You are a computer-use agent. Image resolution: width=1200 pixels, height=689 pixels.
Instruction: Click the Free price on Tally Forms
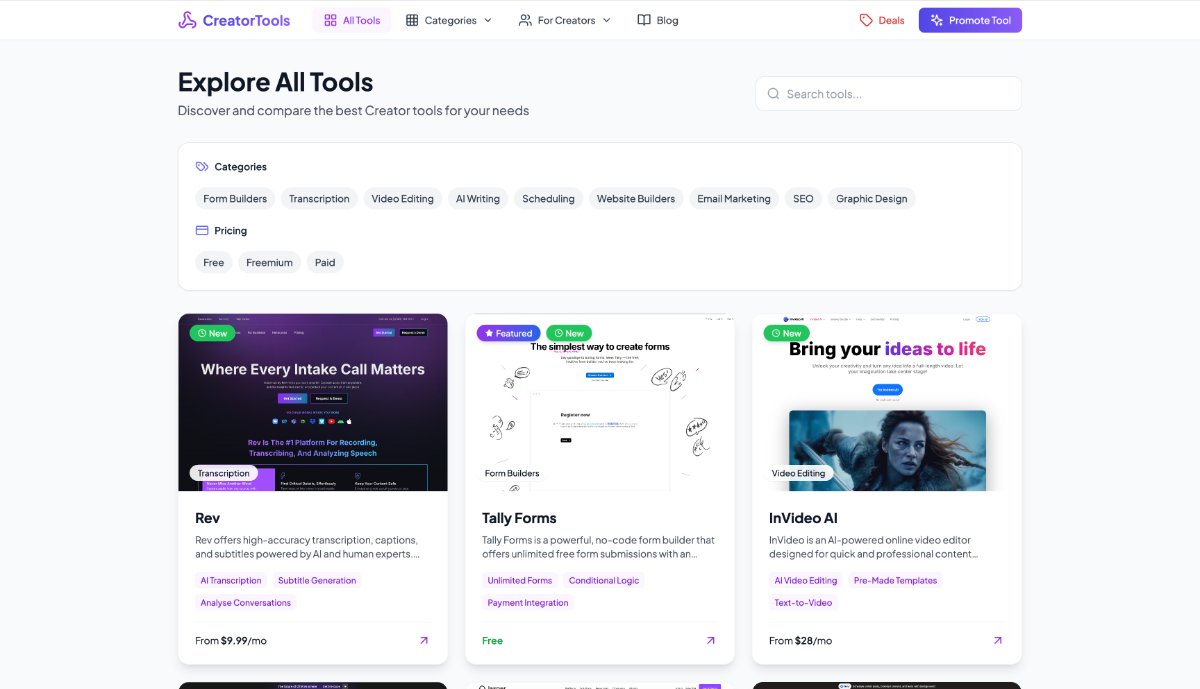click(492, 641)
